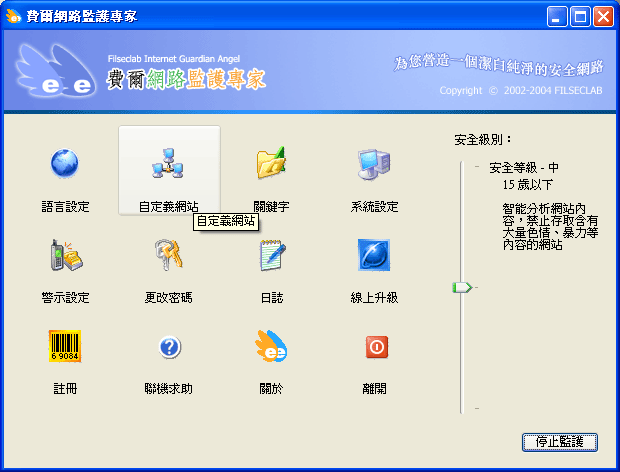Click the application icon in the title bar

[14, 16]
